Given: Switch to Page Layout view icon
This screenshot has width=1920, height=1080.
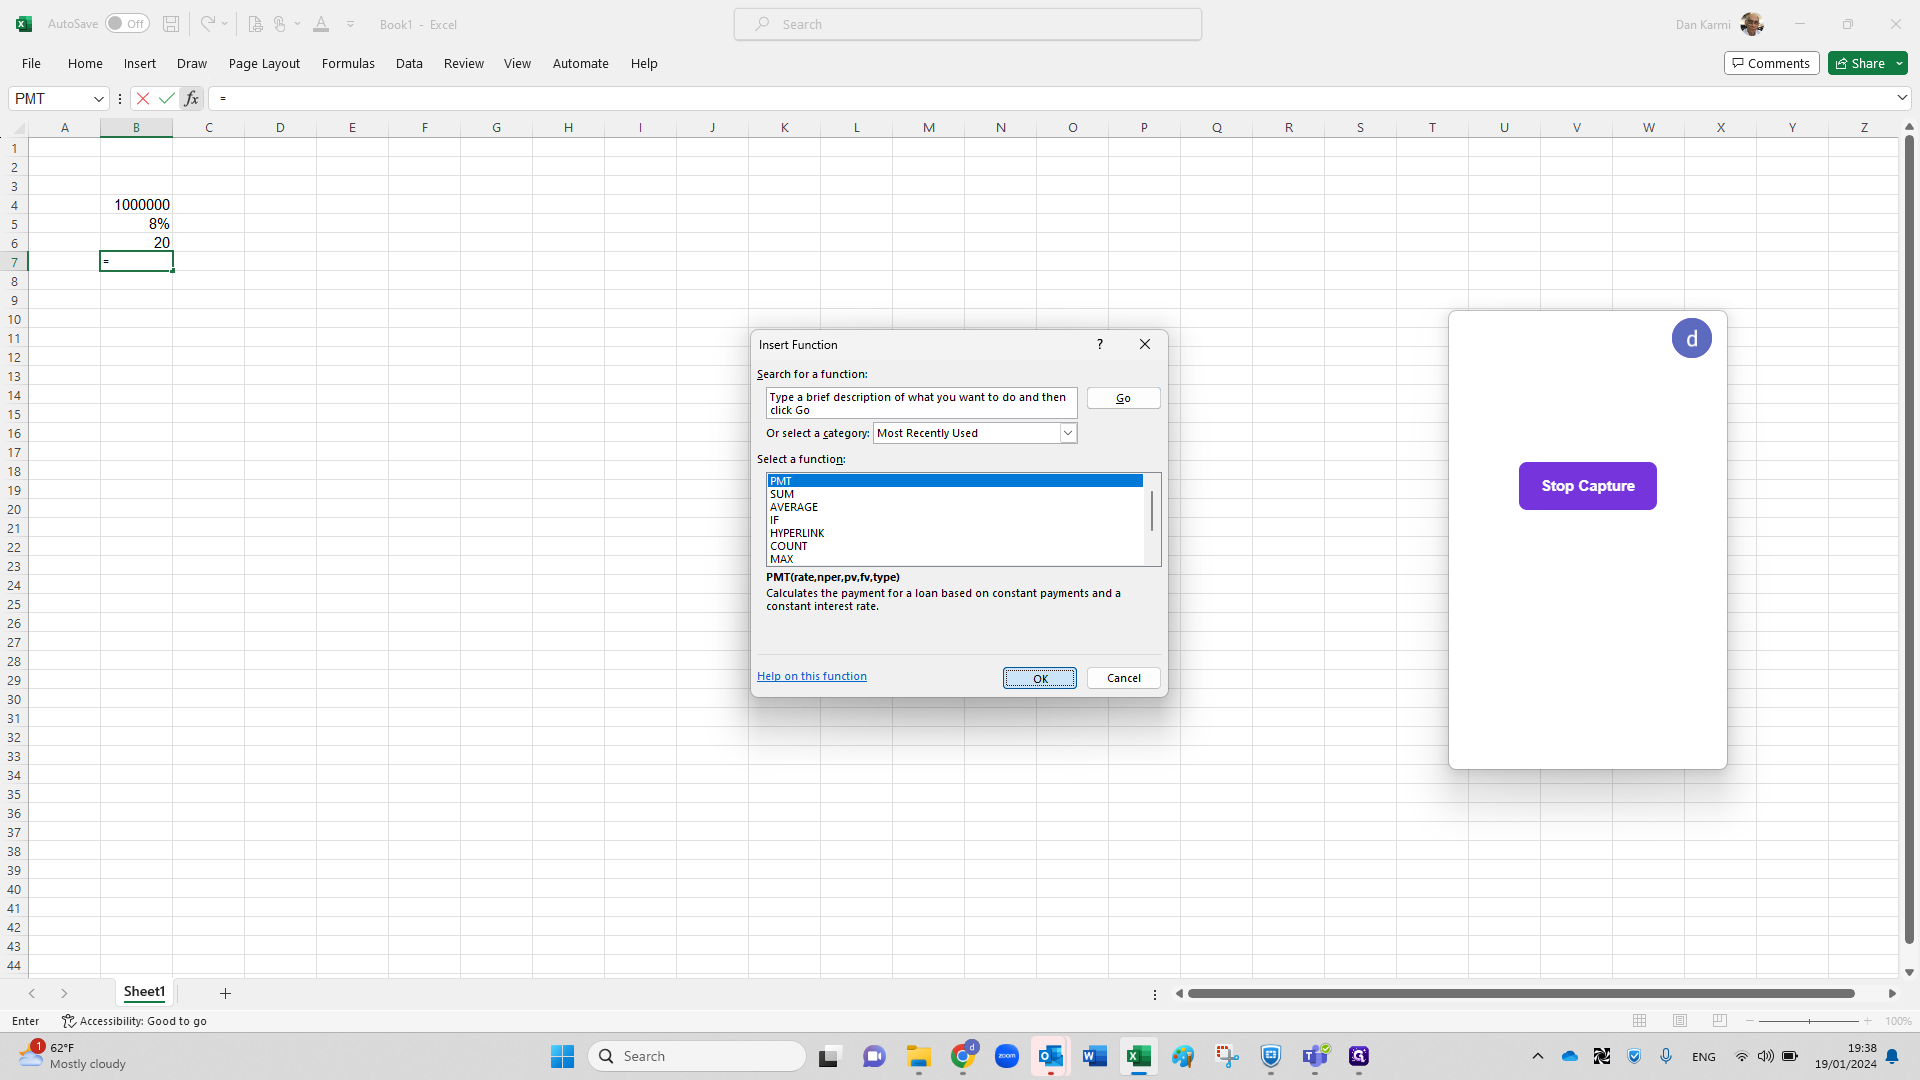Looking at the screenshot, I should point(1680,1021).
